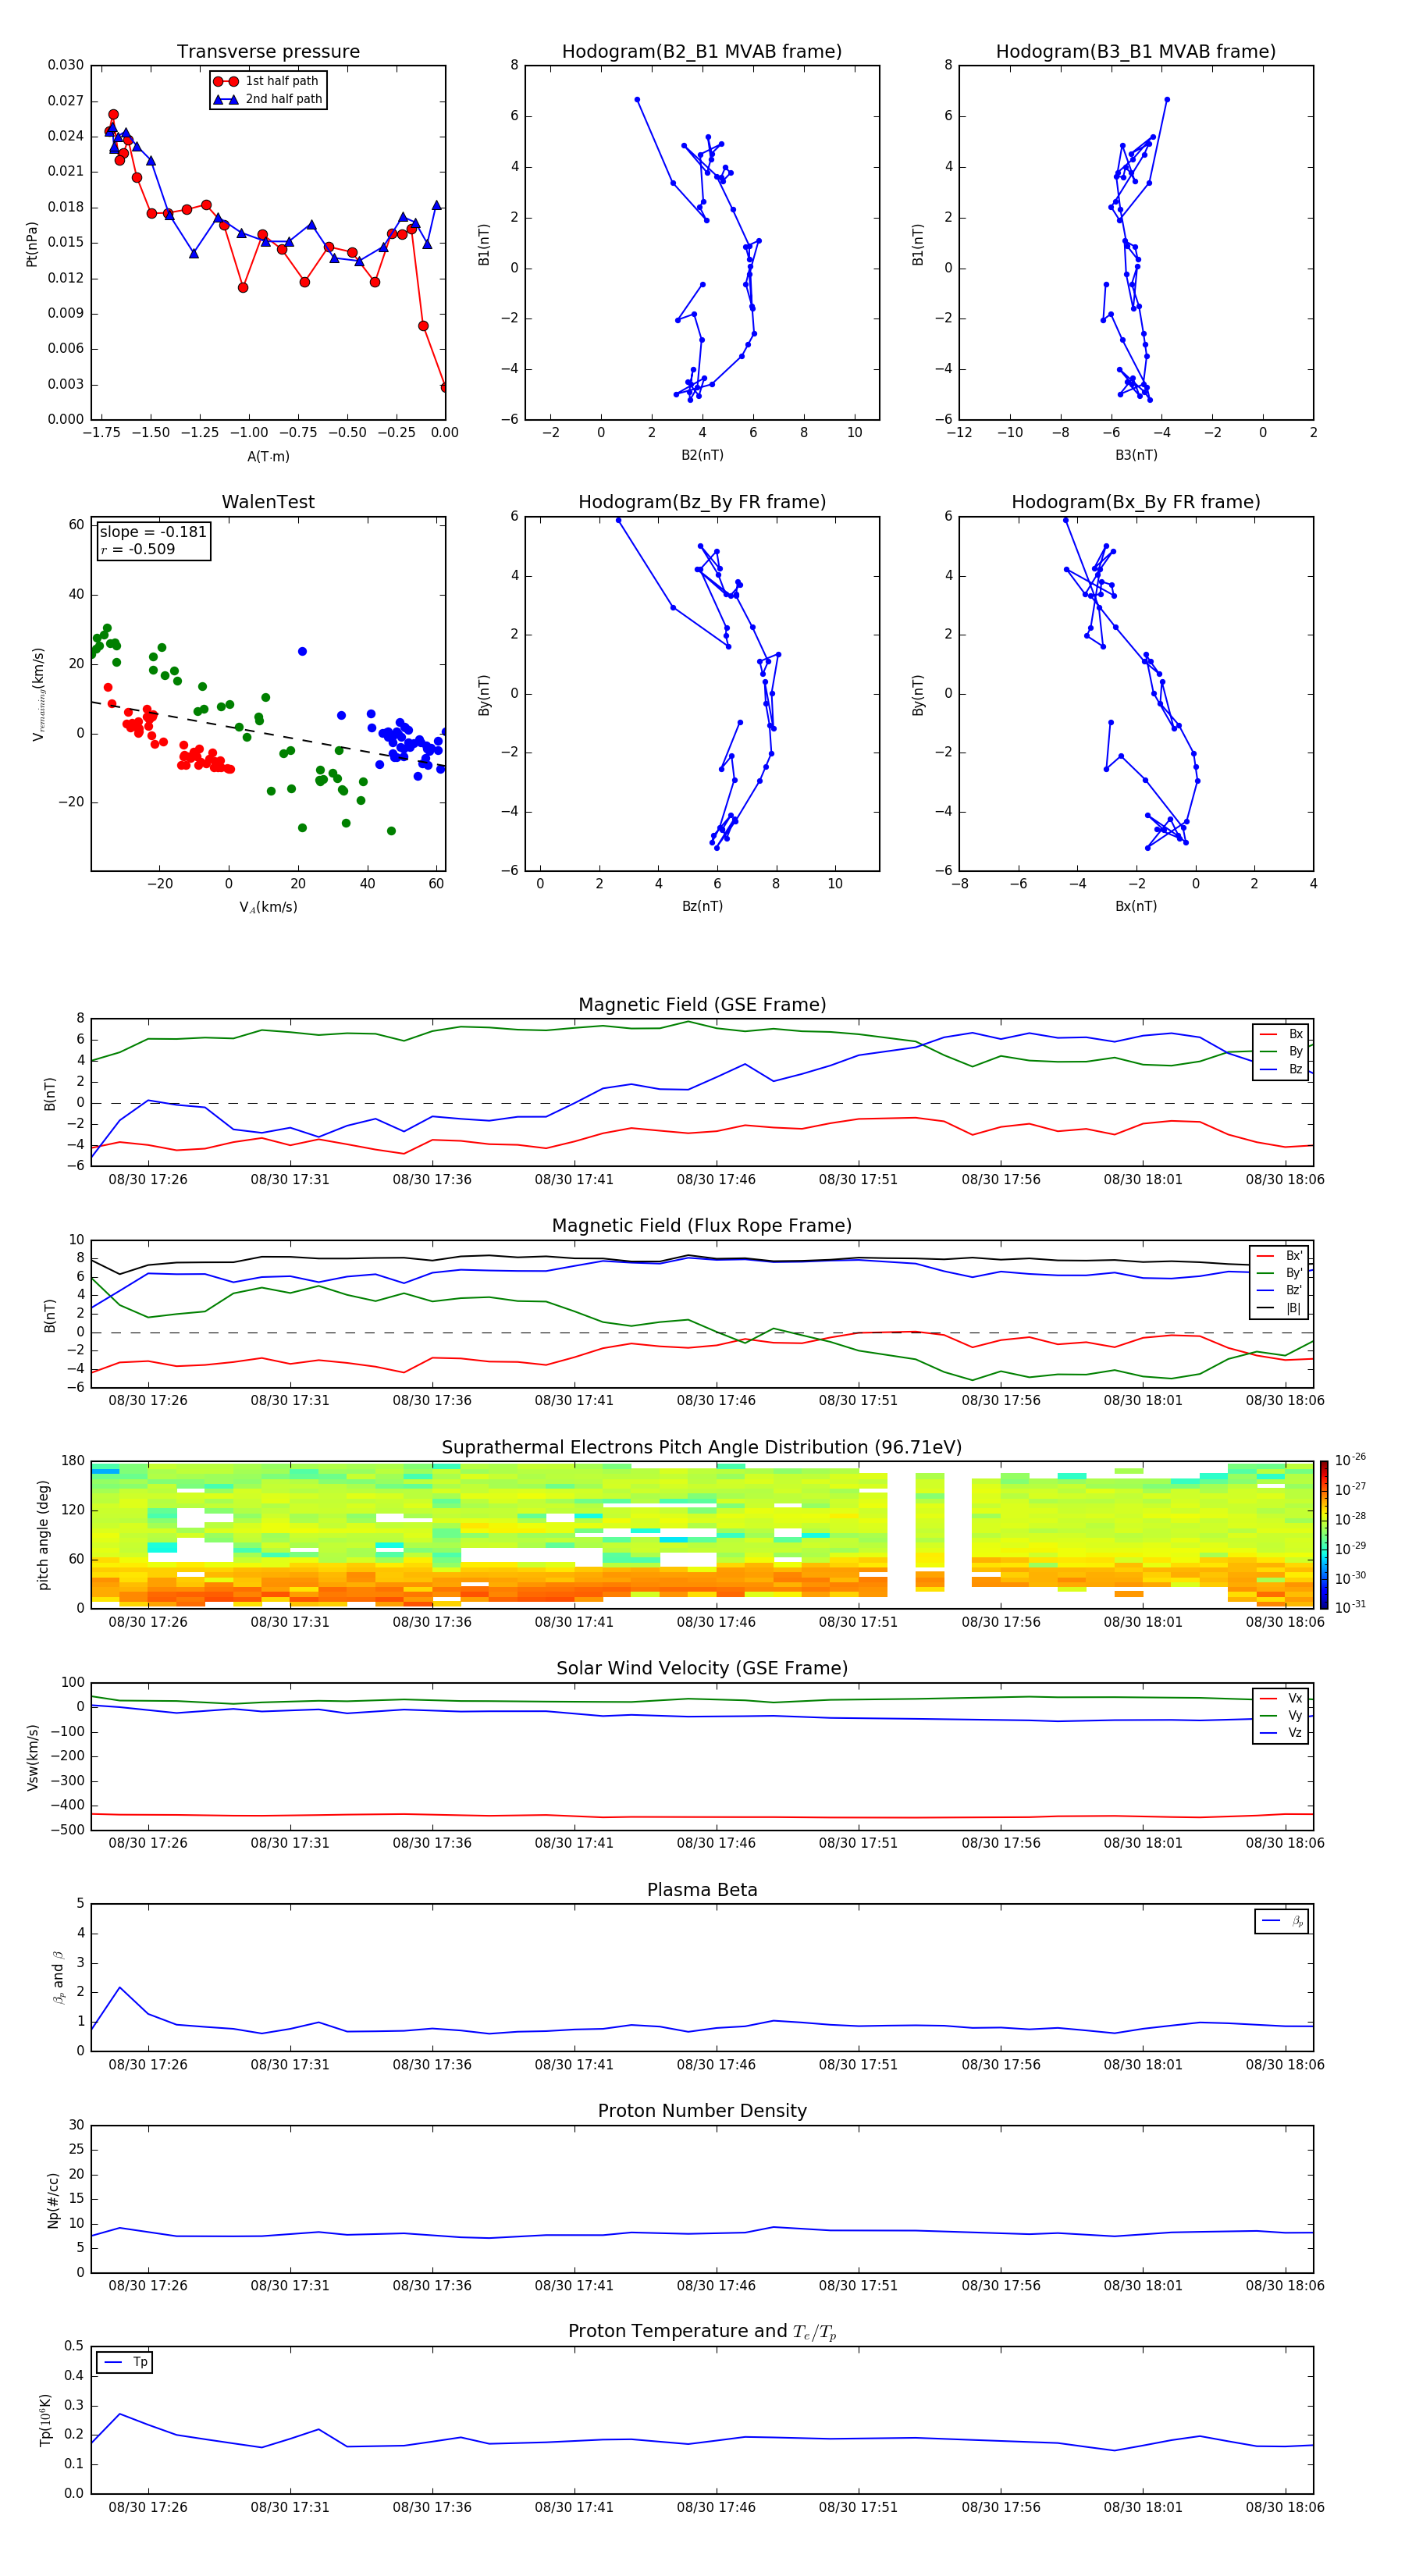Click the "Hodogram(Bx_By FR frame)" title
Viewport: 1405px width, 2576px height.
pos(1136,501)
